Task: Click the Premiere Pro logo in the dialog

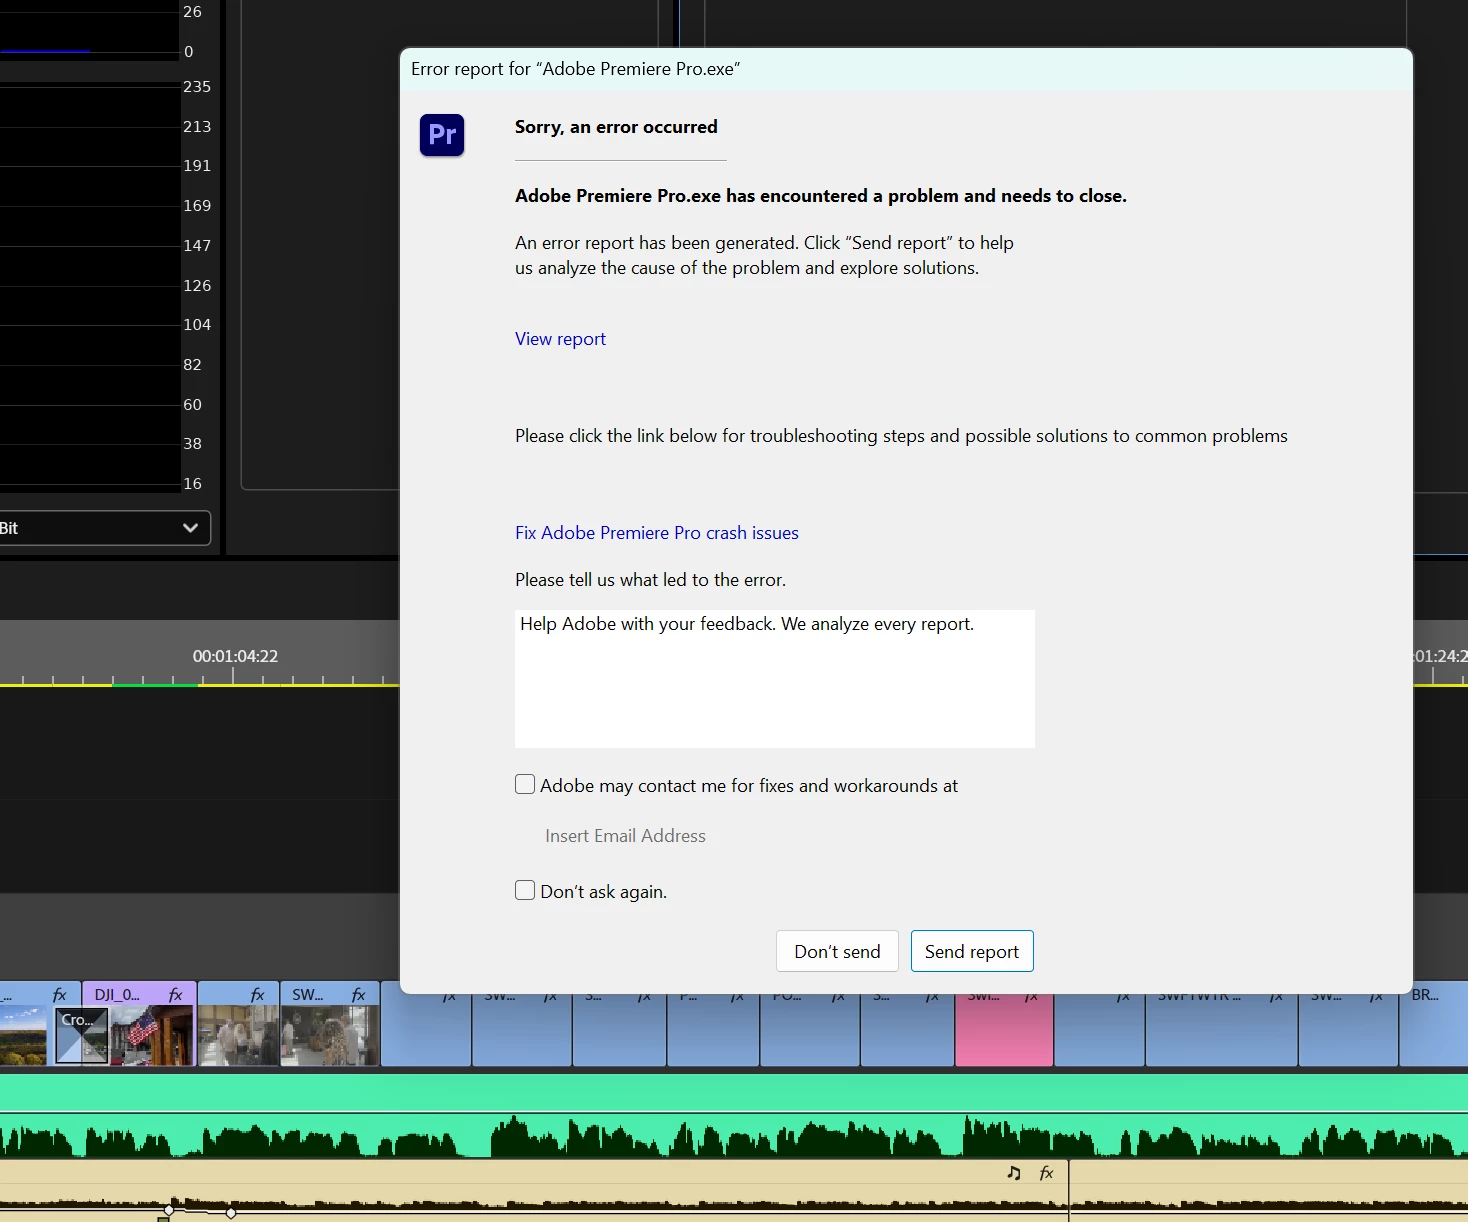Action: pyautogui.click(x=442, y=134)
